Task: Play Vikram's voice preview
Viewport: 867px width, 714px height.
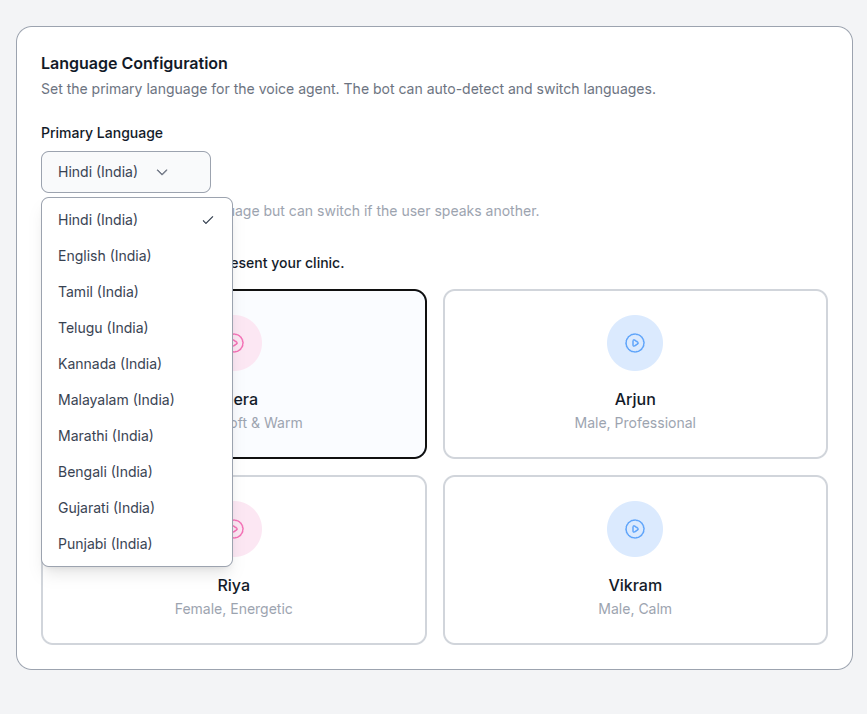Action: click(635, 528)
